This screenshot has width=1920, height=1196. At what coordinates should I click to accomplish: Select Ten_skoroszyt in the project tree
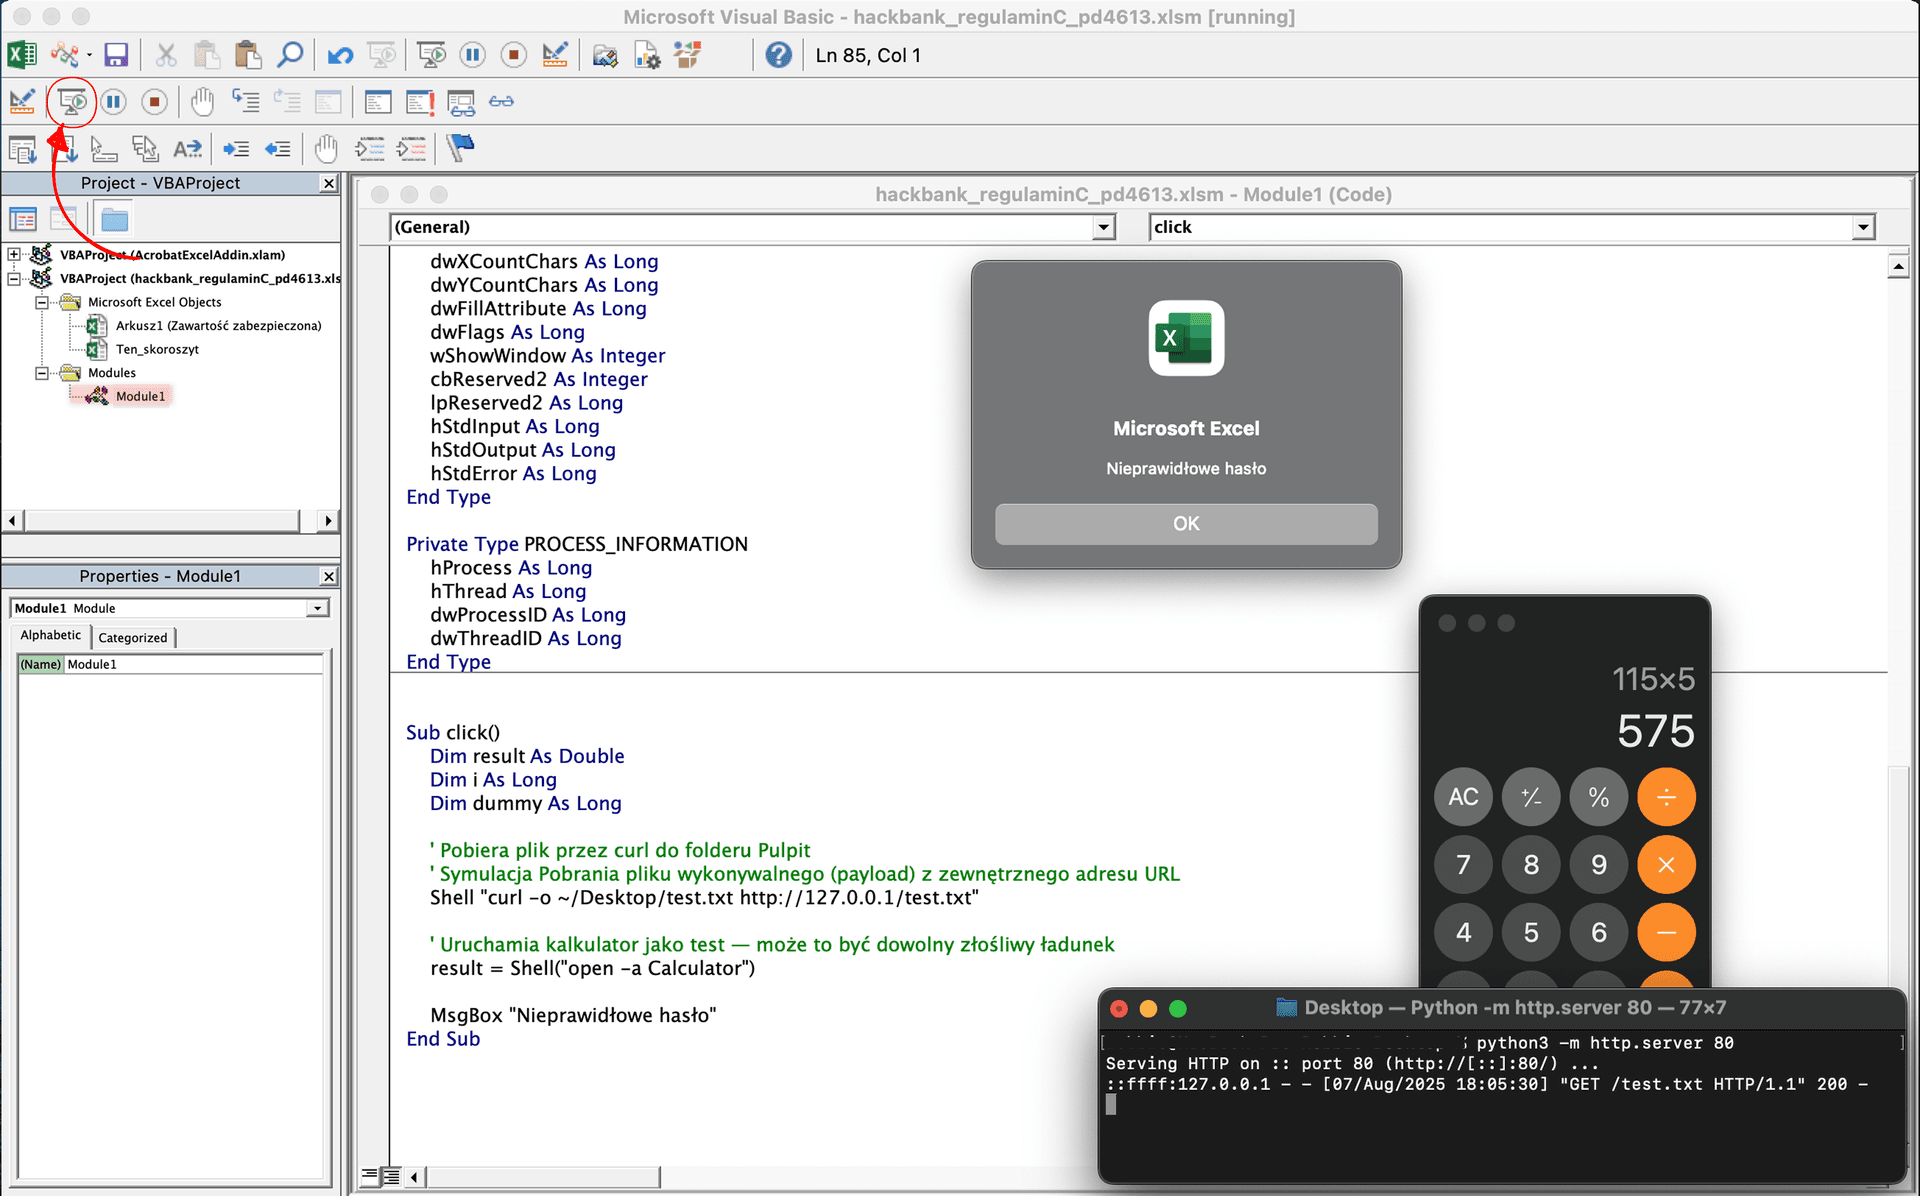coord(157,349)
